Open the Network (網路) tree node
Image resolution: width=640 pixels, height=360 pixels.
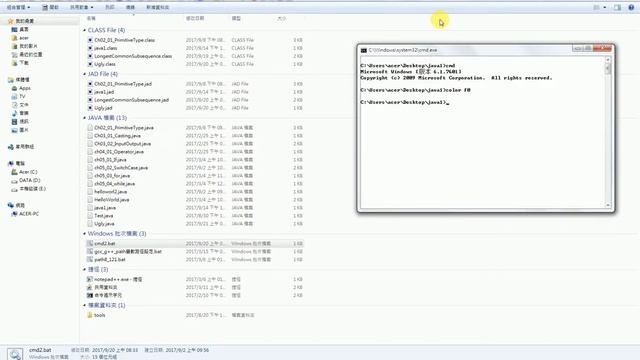(20, 205)
